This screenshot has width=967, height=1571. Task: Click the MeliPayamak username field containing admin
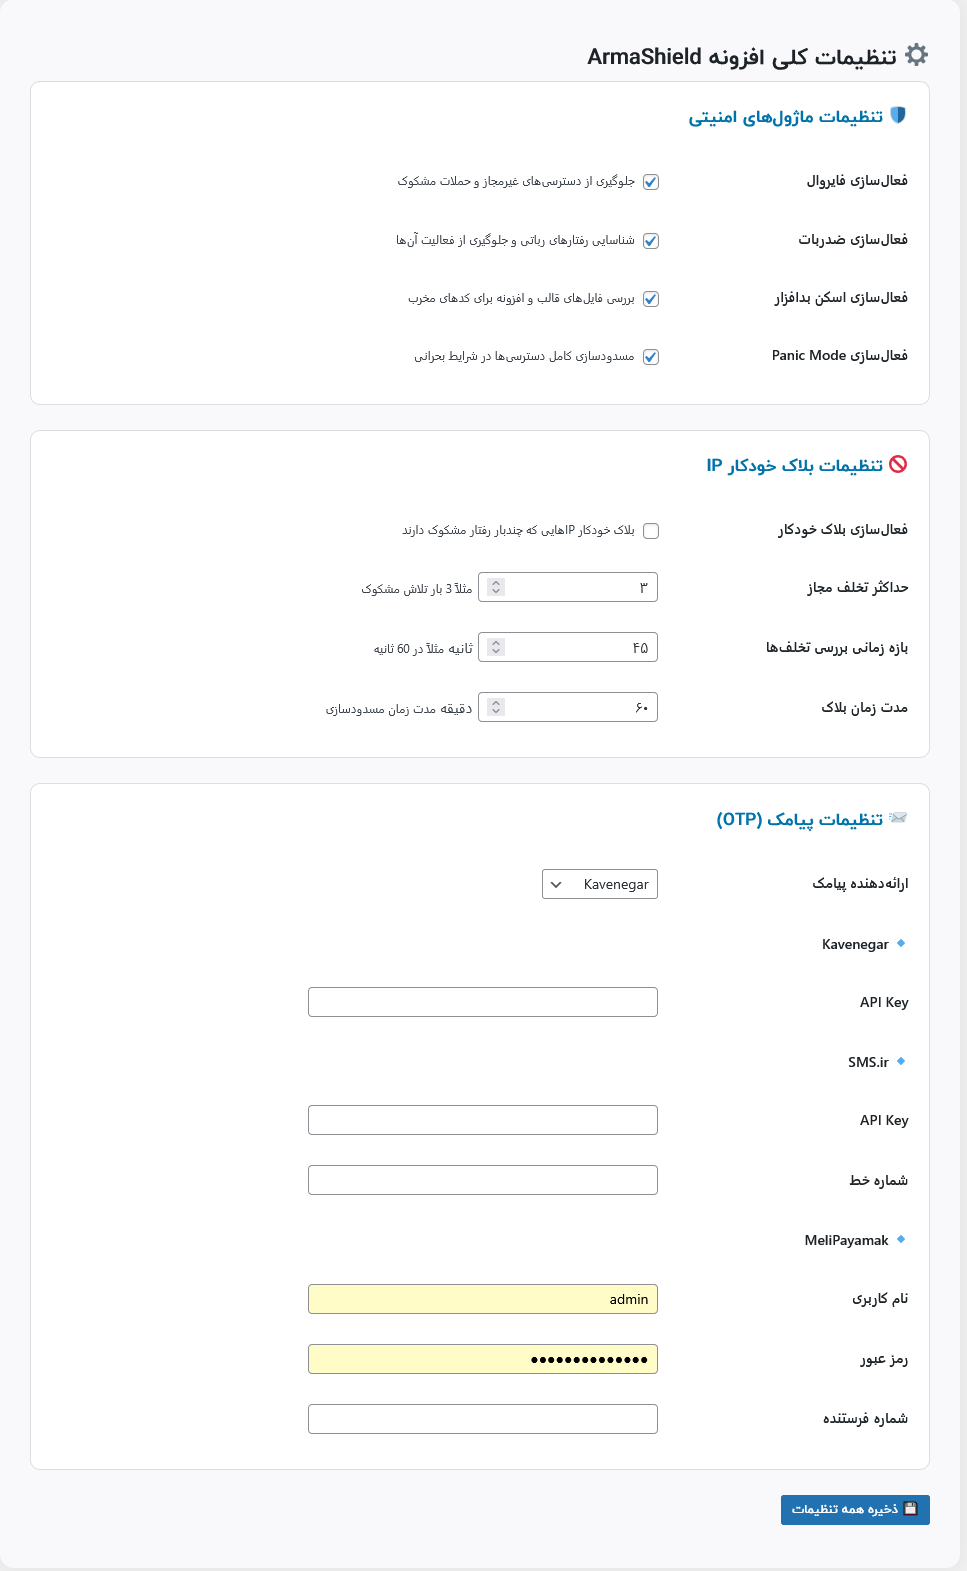tap(483, 1299)
